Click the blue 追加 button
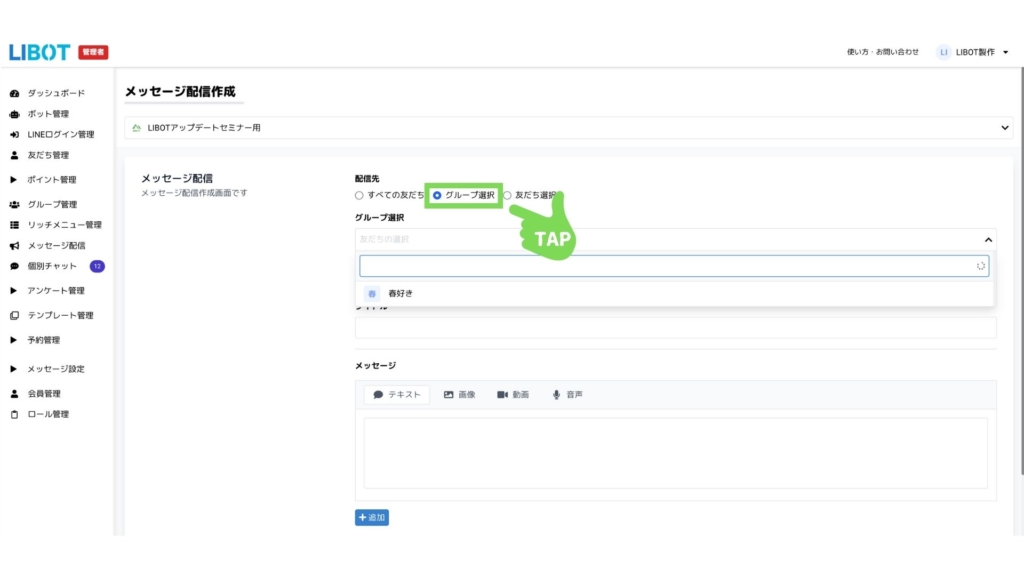 371,518
